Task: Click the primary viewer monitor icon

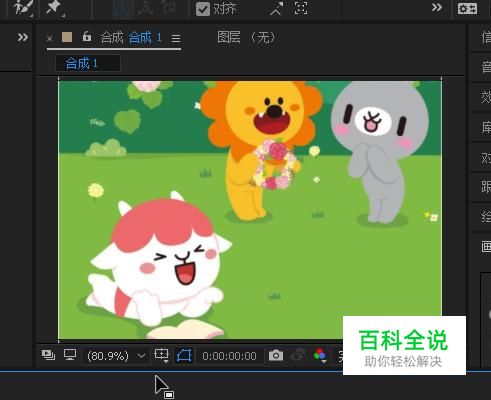Action: 70,355
